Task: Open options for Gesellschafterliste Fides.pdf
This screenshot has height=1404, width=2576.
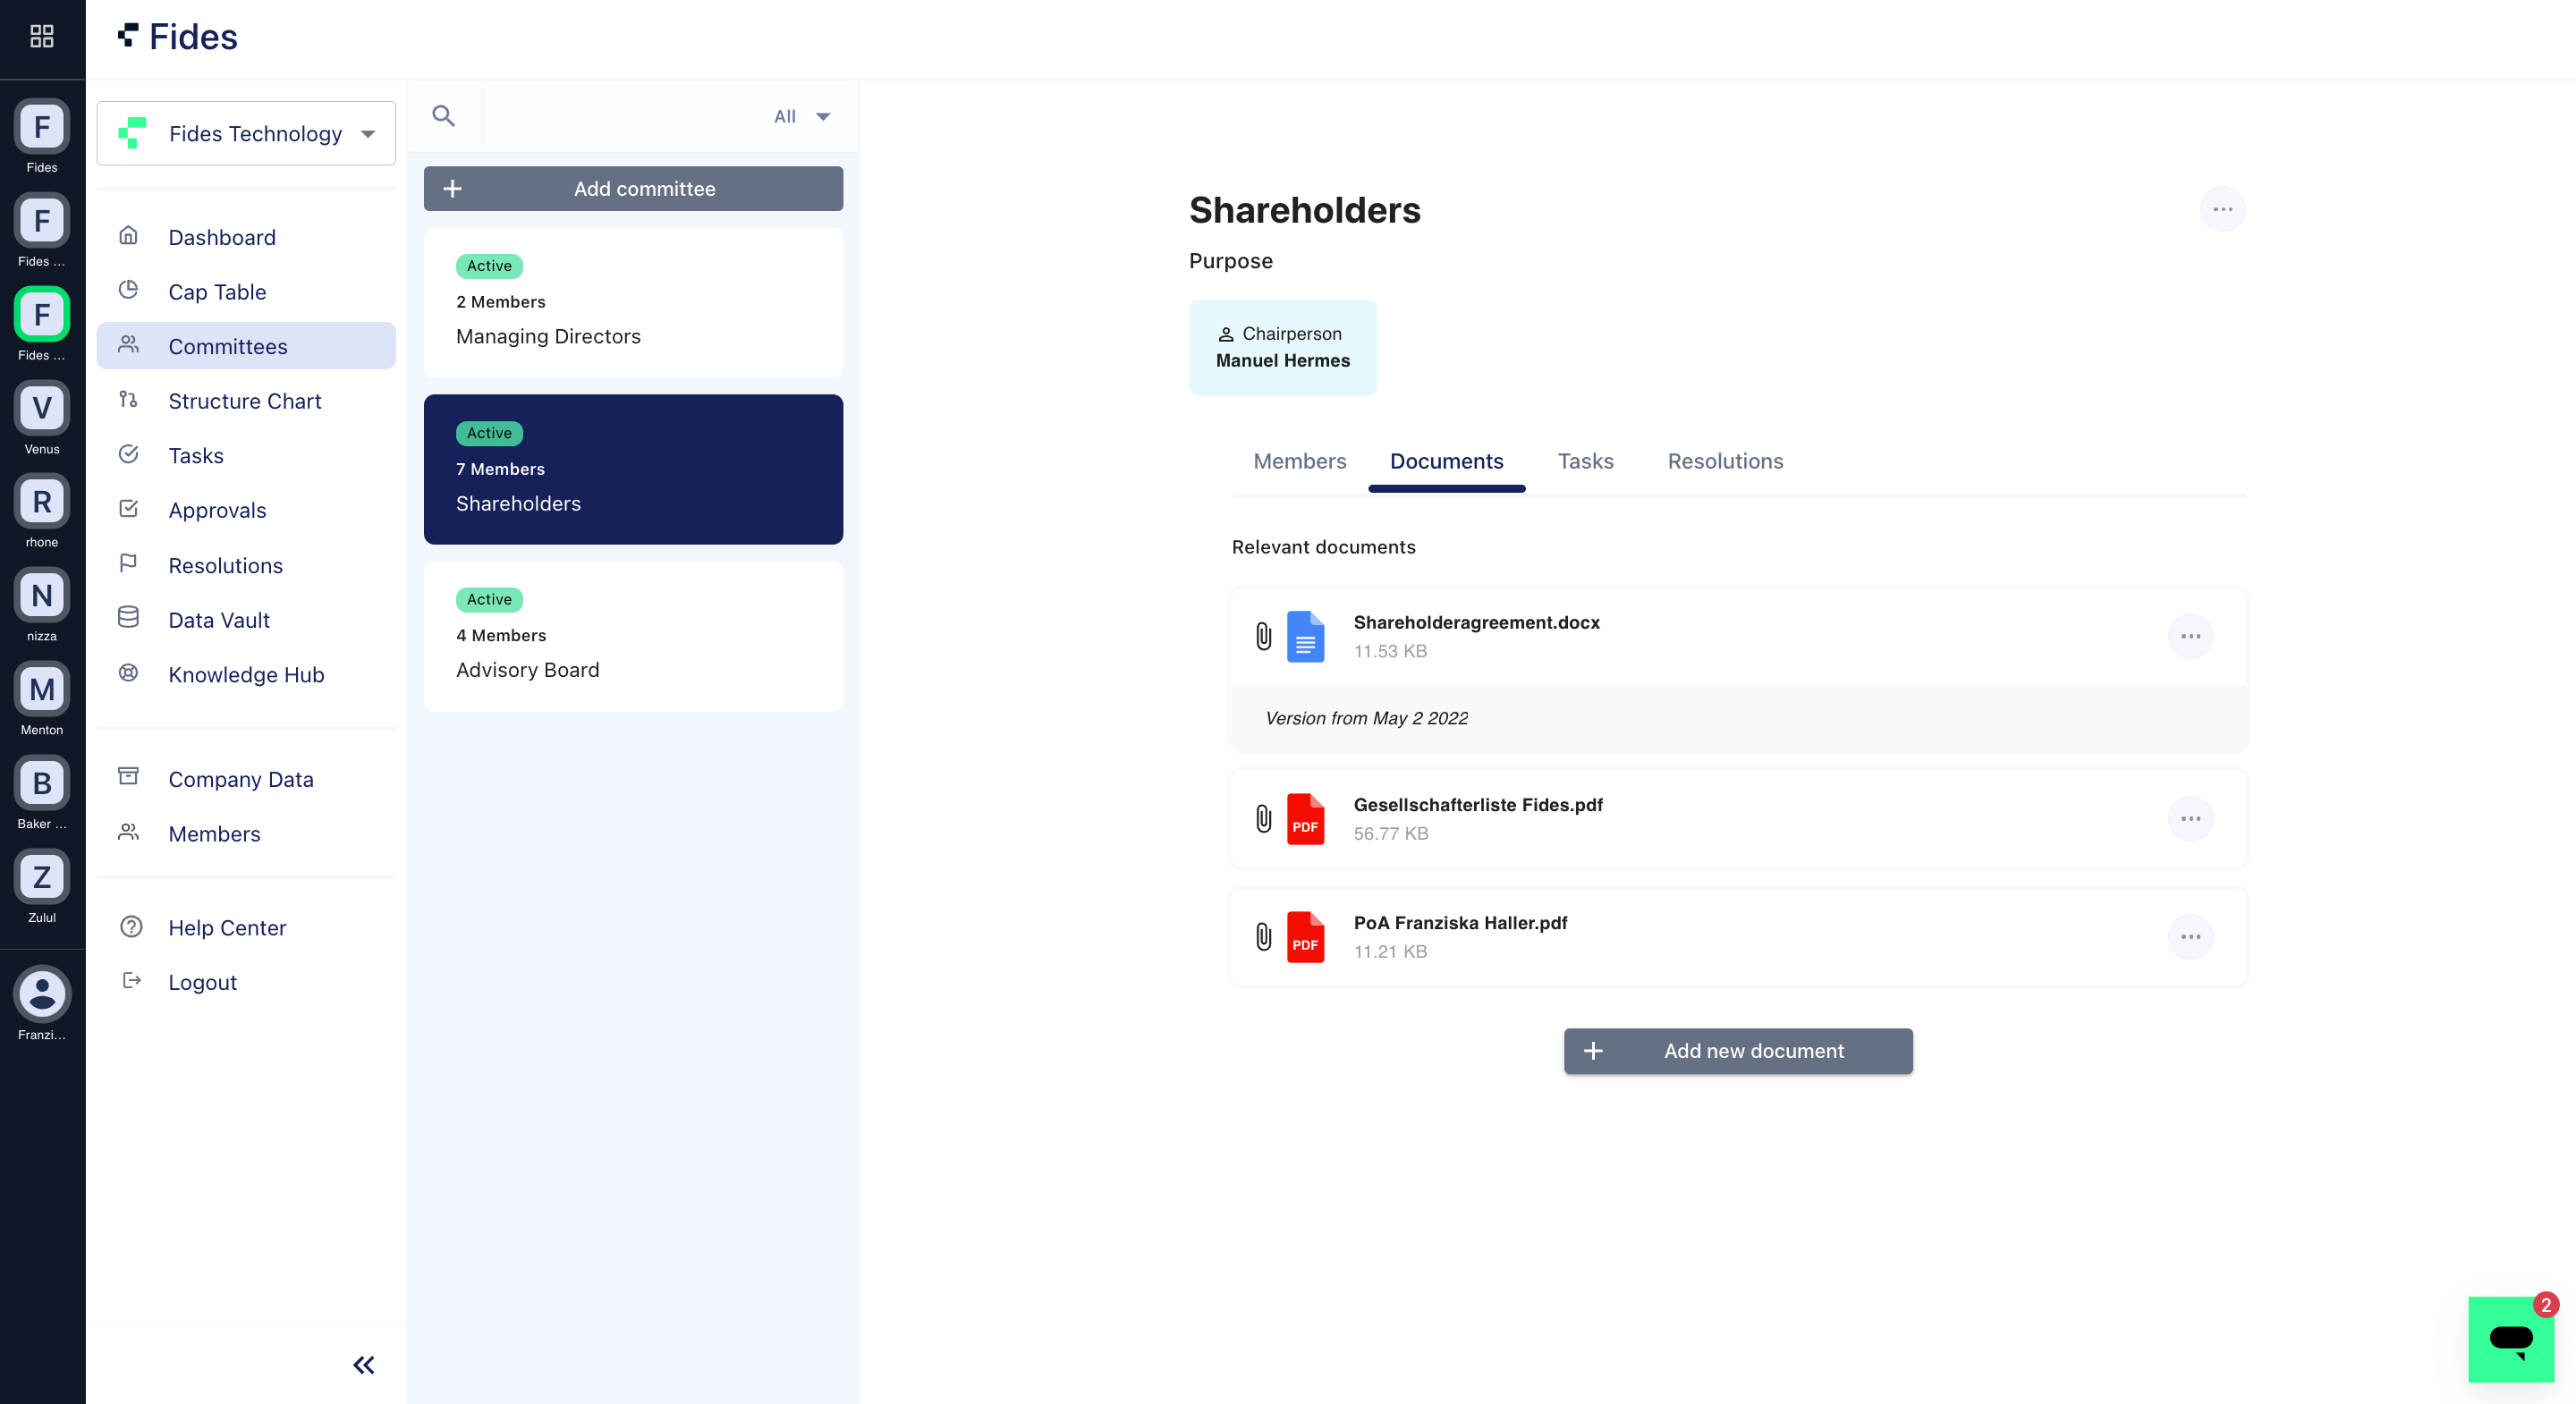Action: [x=2190, y=818]
